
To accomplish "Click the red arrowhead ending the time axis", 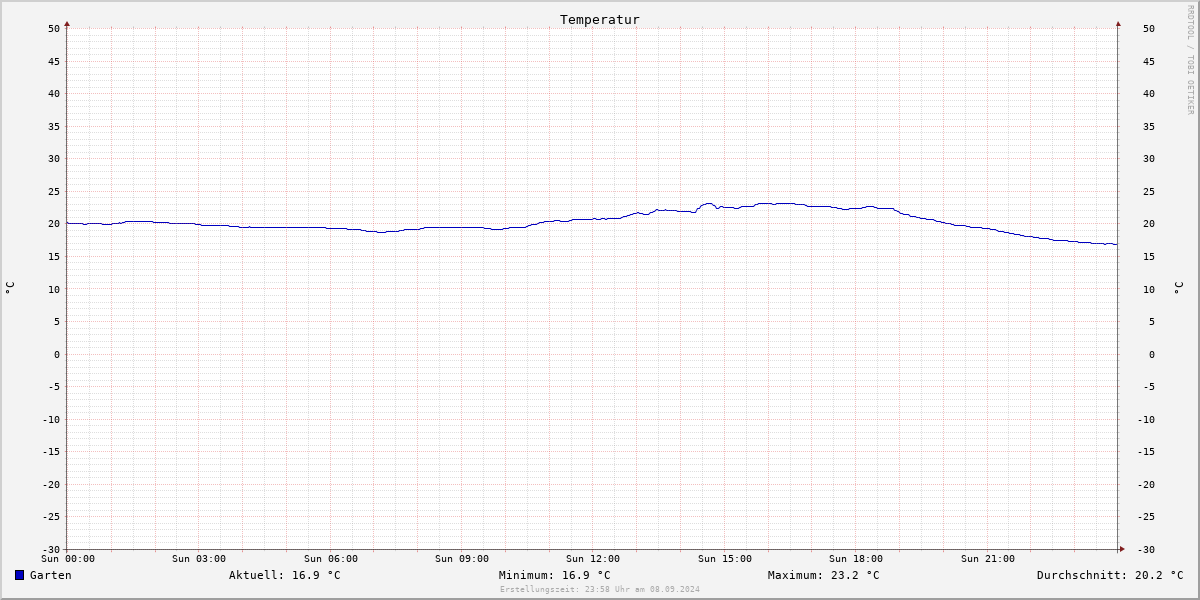I will [x=1122, y=549].
